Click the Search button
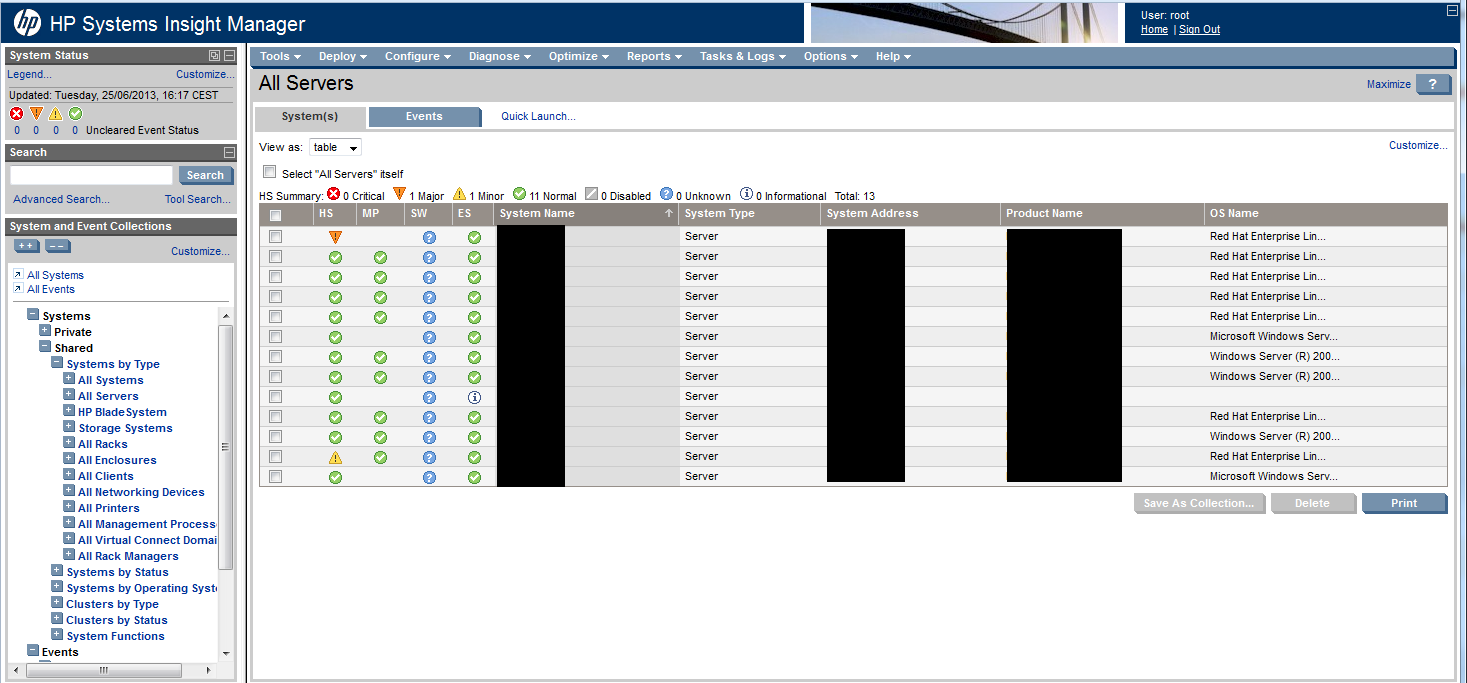The image size is (1467, 683). (x=205, y=175)
